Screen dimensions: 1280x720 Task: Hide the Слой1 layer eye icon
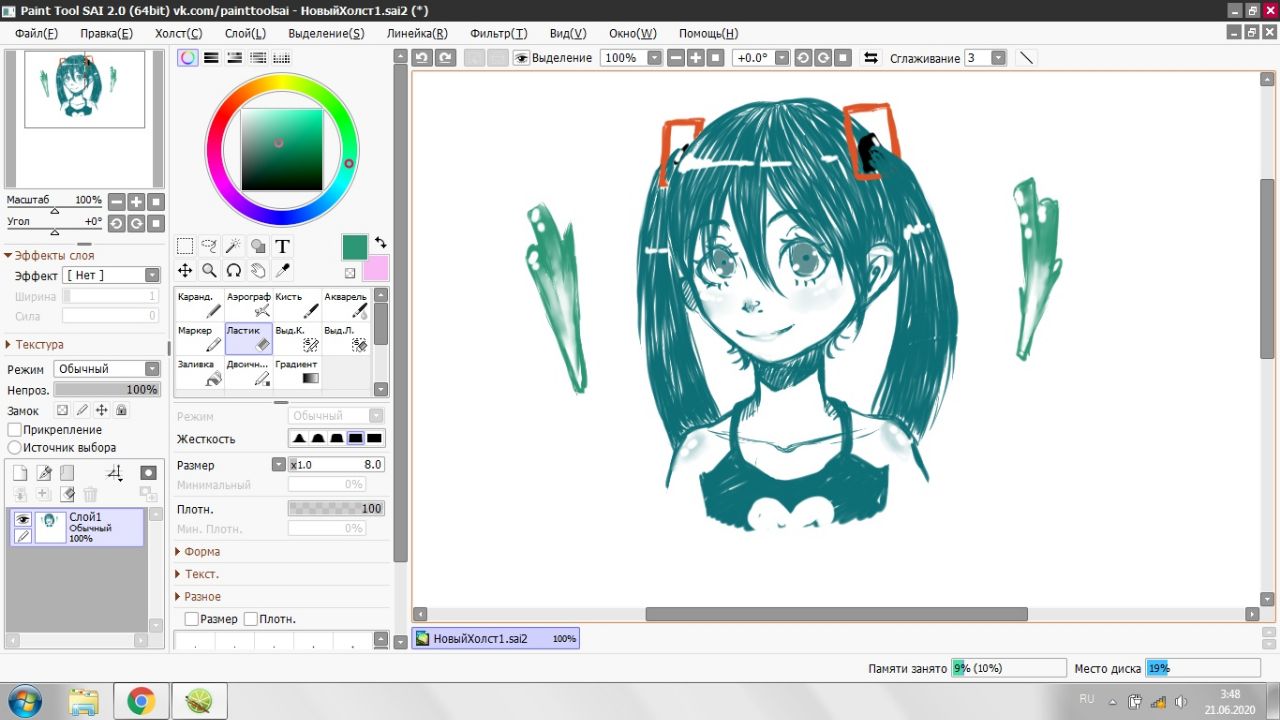tap(22, 518)
